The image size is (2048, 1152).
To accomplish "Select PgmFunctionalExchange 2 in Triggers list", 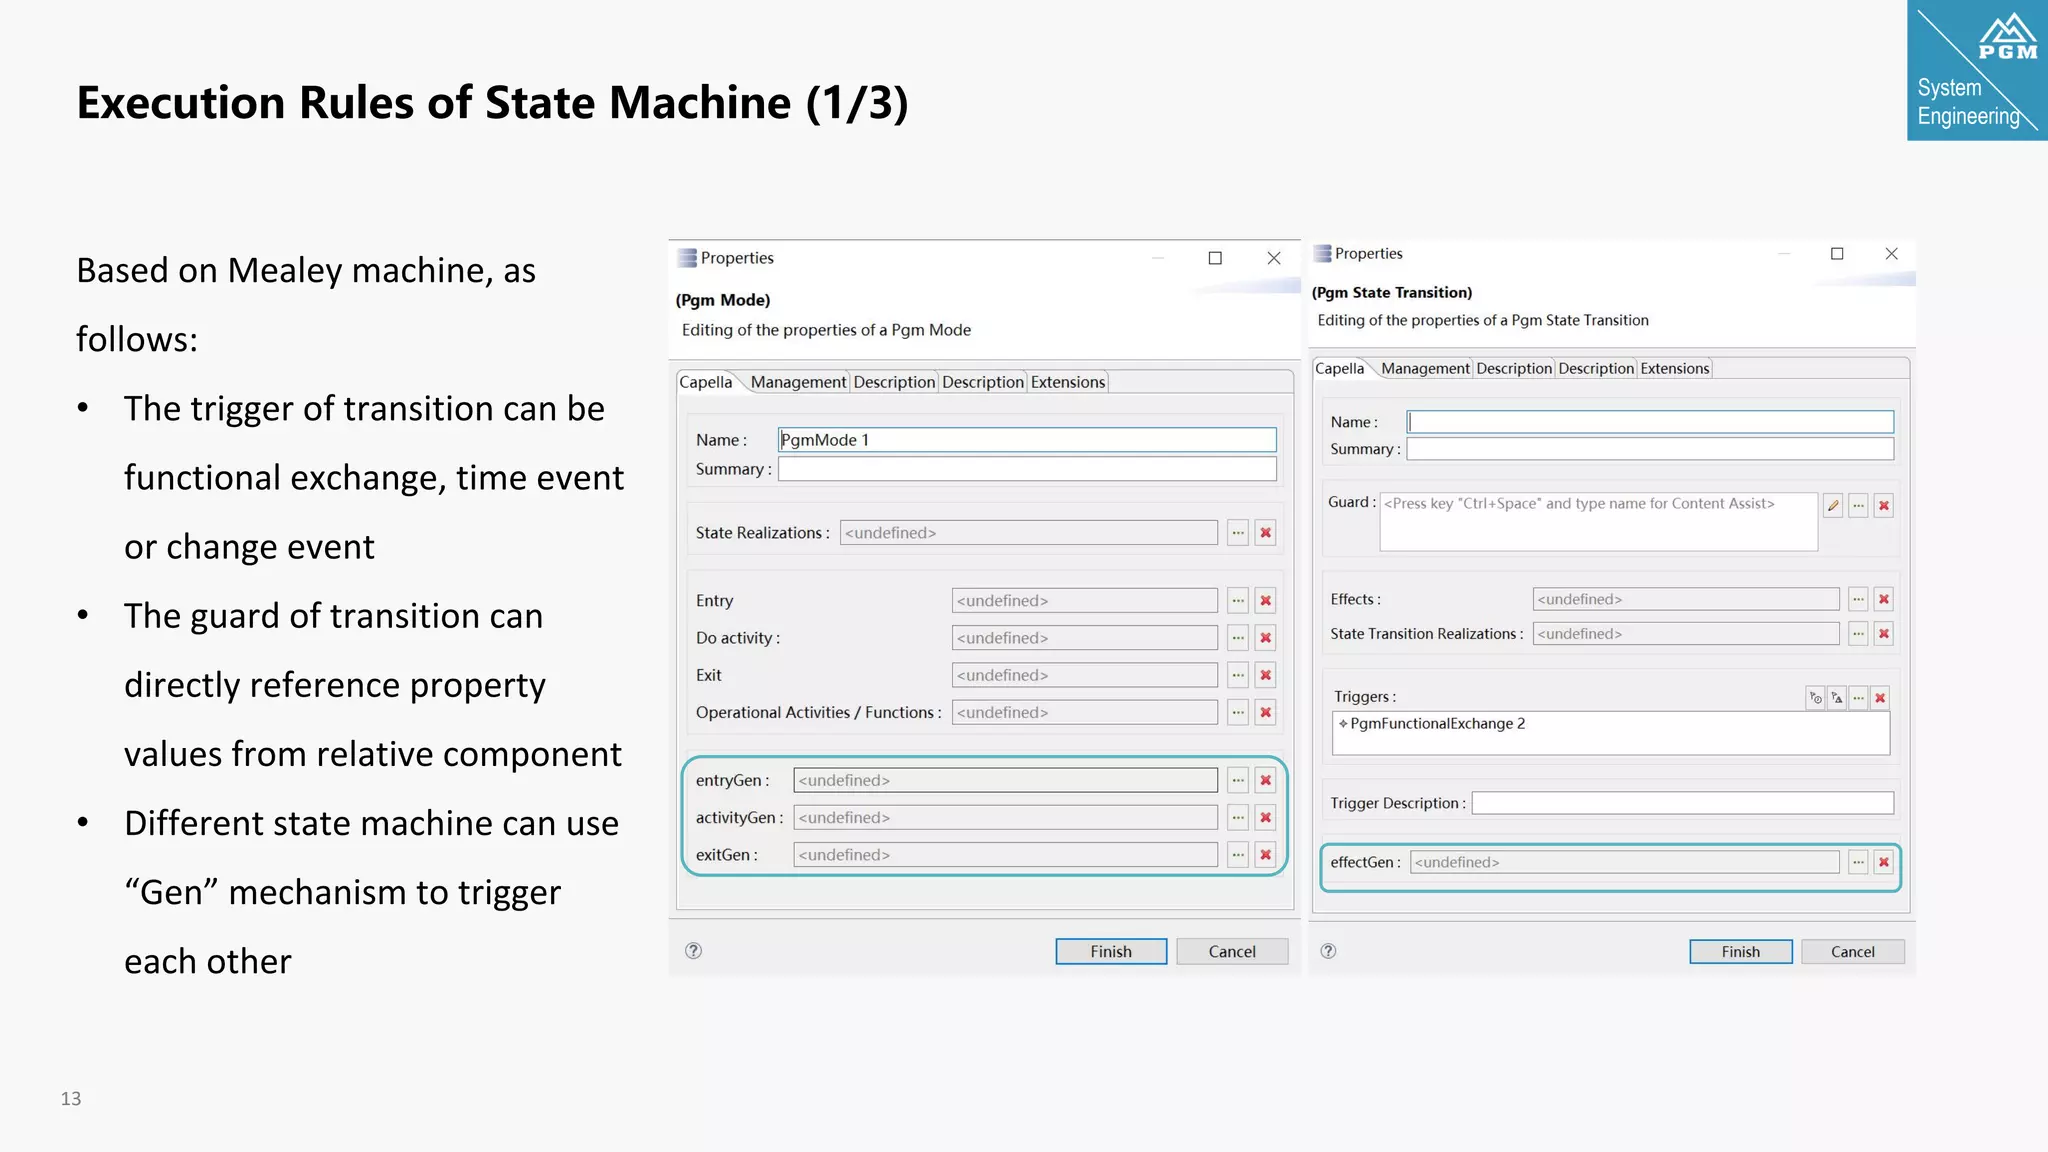I will 1436,724.
